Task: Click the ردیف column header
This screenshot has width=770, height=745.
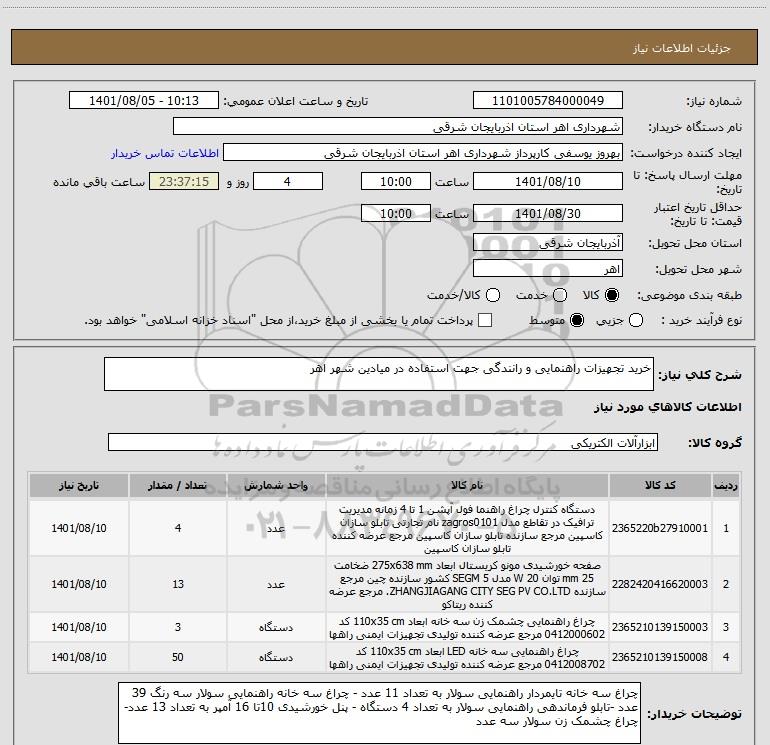Action: click(x=726, y=485)
